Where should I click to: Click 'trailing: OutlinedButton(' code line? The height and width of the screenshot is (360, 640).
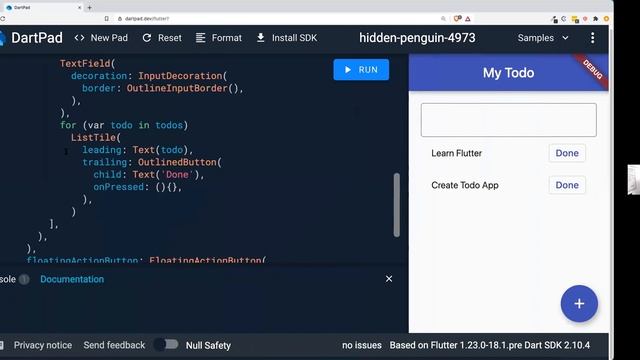[152, 162]
